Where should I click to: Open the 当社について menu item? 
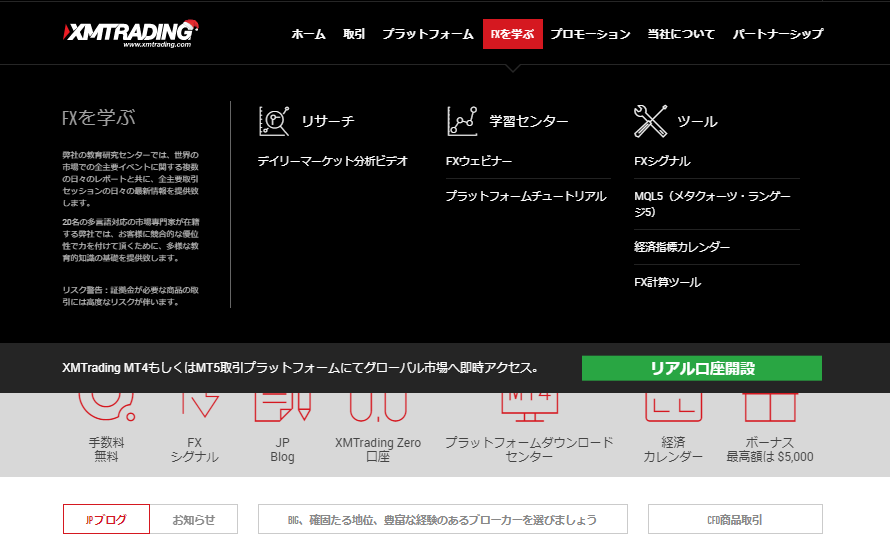point(681,34)
